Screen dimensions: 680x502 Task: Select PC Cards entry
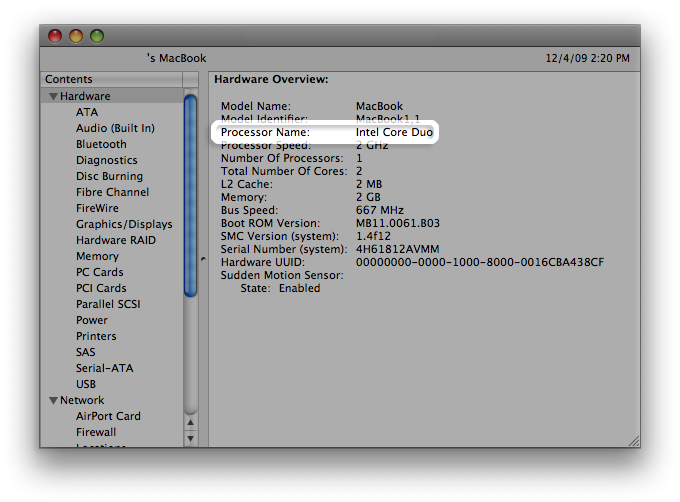100,272
